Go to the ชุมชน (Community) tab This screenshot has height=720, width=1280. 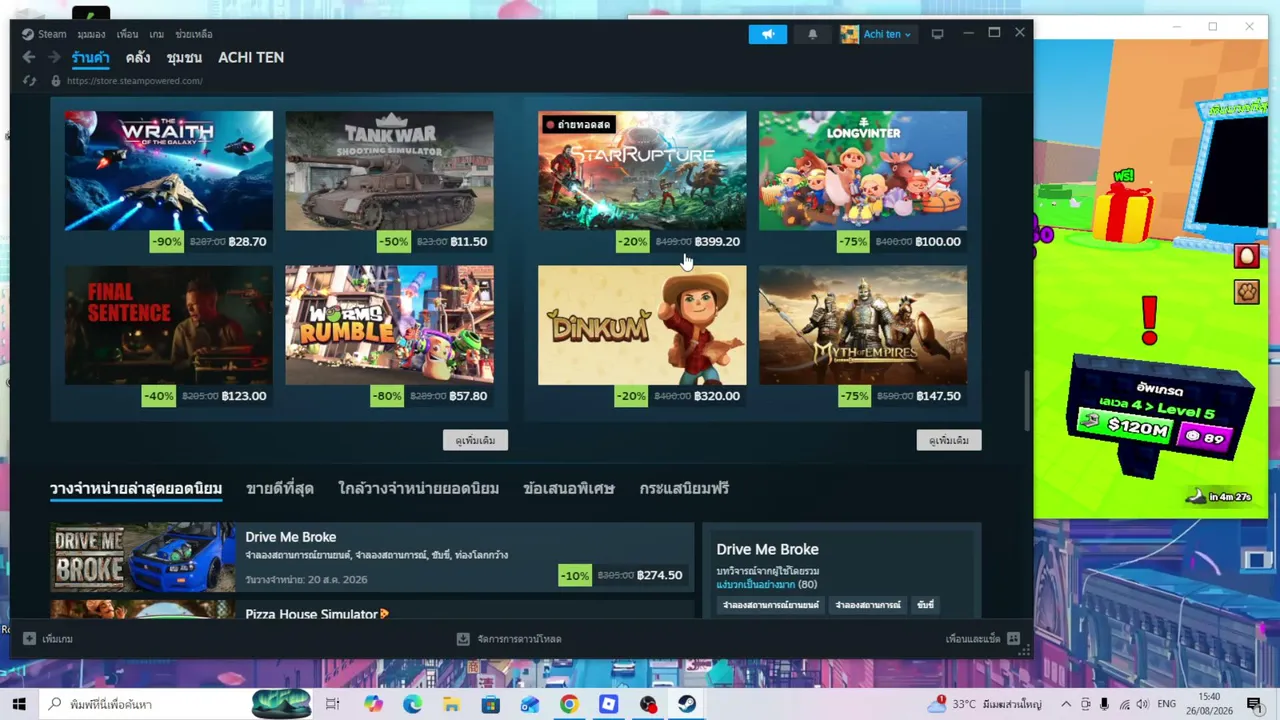[x=184, y=58]
